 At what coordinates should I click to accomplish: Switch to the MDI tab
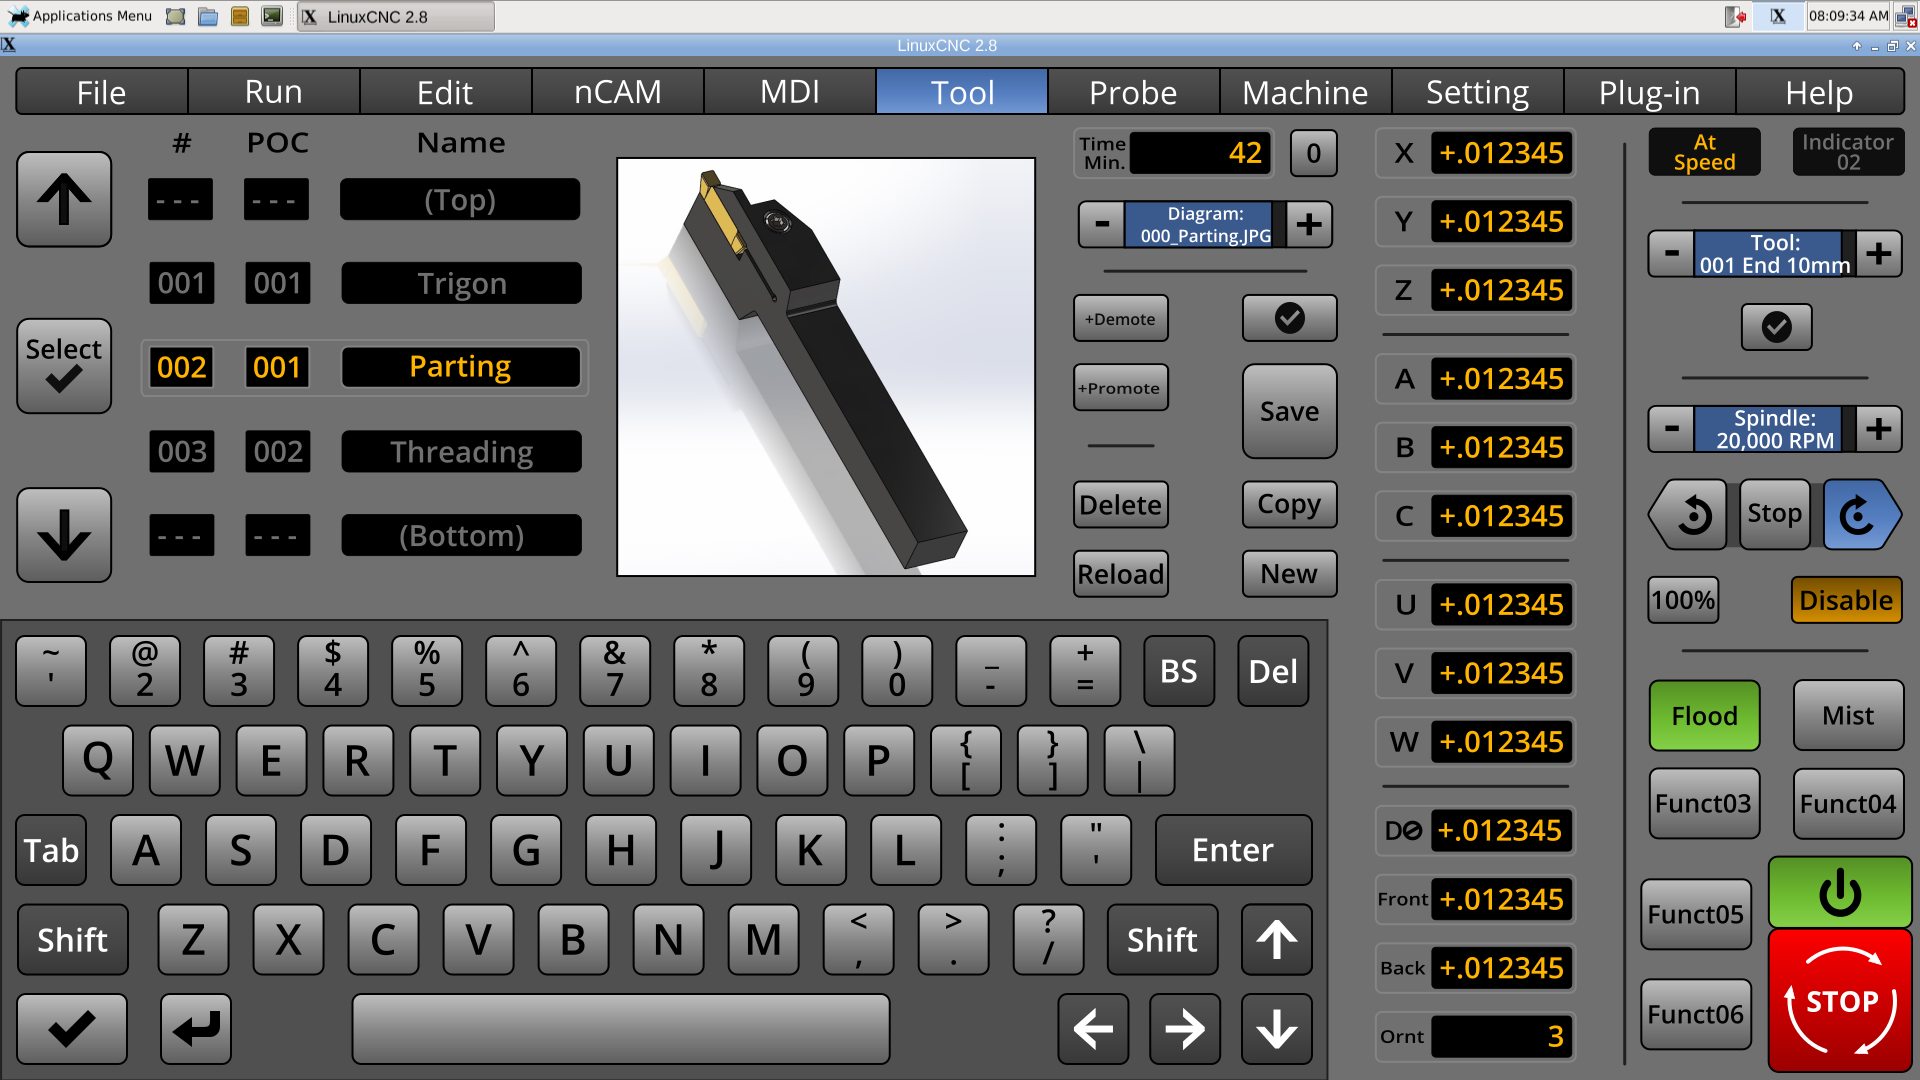point(790,92)
